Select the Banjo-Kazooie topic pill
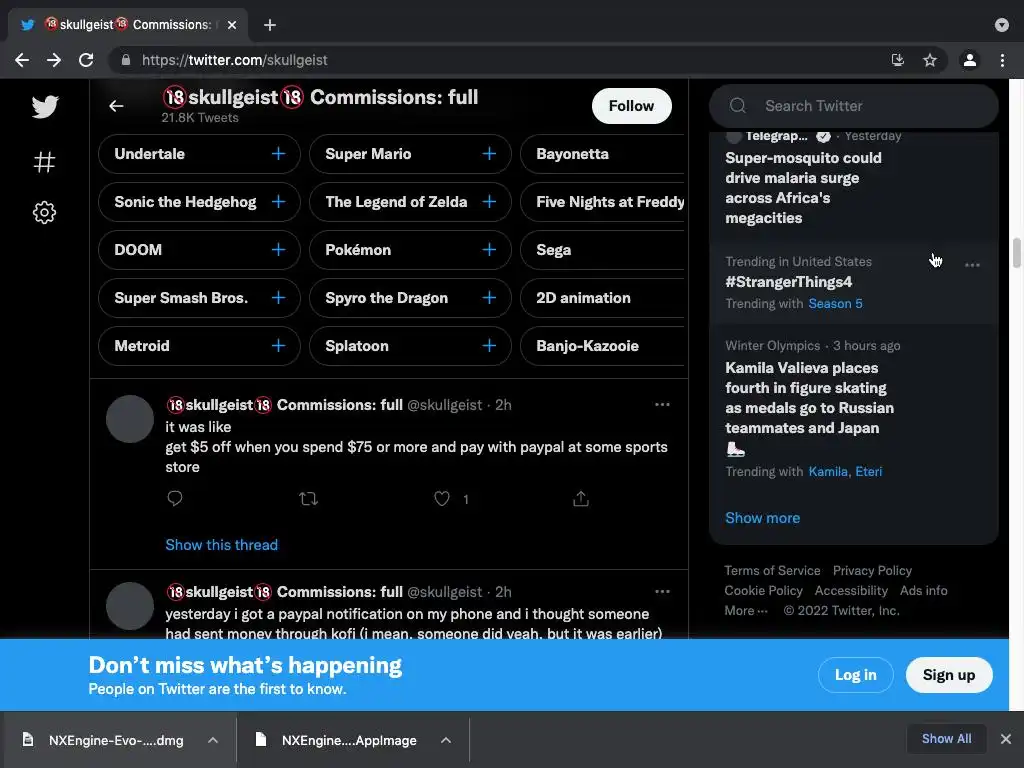This screenshot has height=768, width=1024. pos(602,346)
